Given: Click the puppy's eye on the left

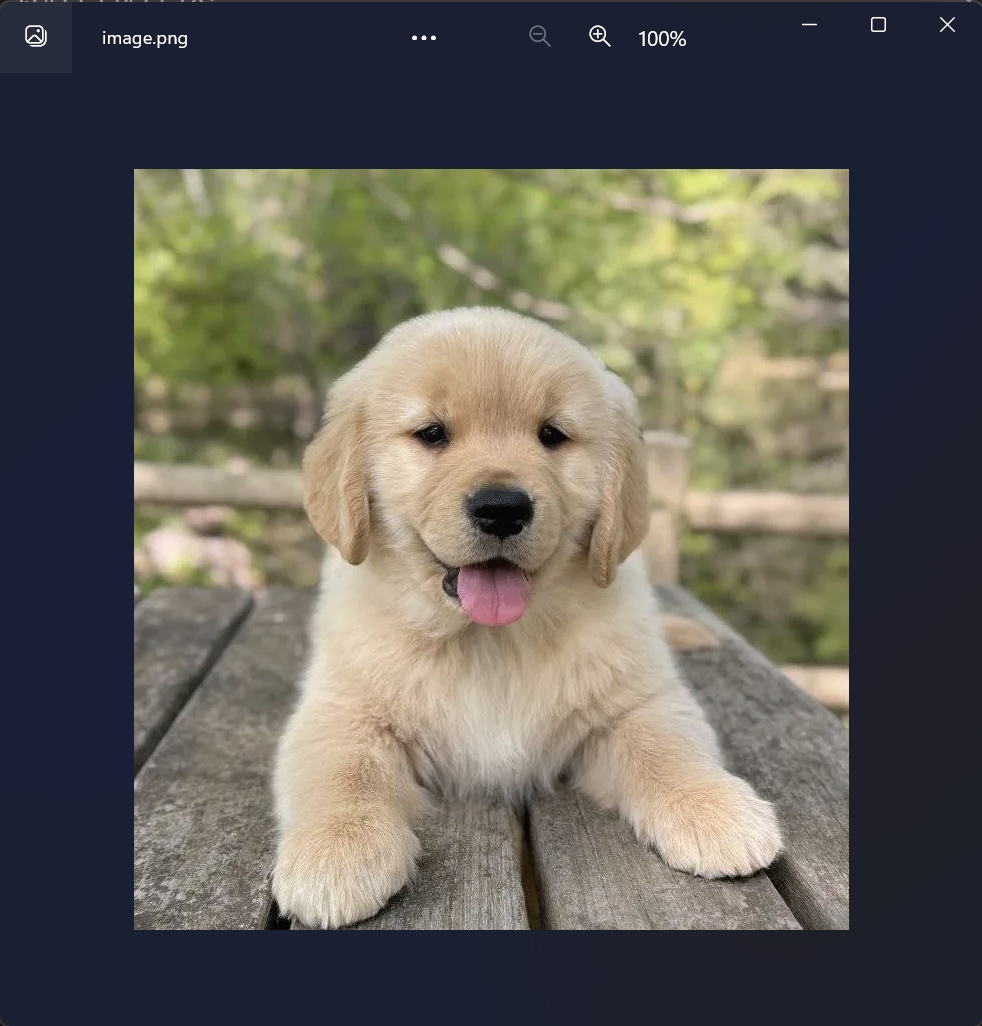Looking at the screenshot, I should pyautogui.click(x=432, y=434).
